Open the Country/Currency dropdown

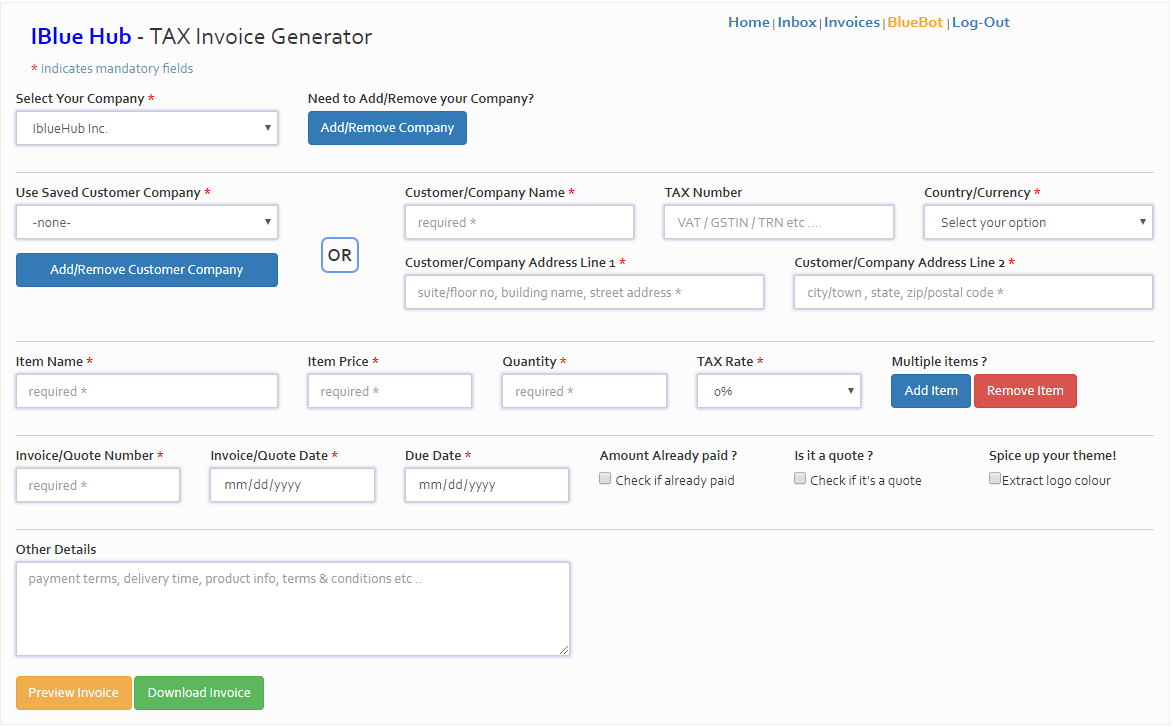coord(1038,222)
